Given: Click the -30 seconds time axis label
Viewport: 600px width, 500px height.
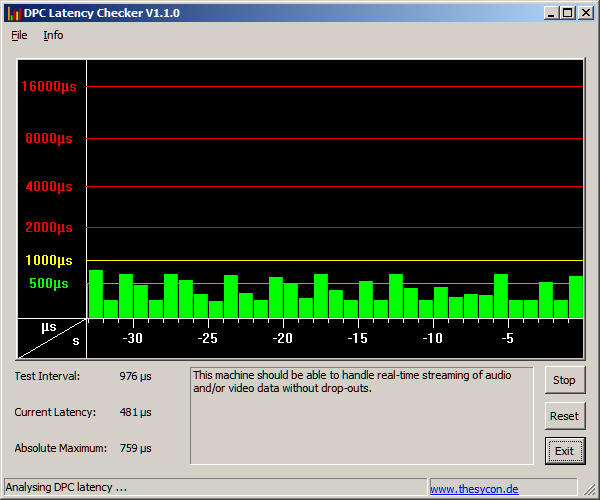Looking at the screenshot, I should [x=132, y=339].
